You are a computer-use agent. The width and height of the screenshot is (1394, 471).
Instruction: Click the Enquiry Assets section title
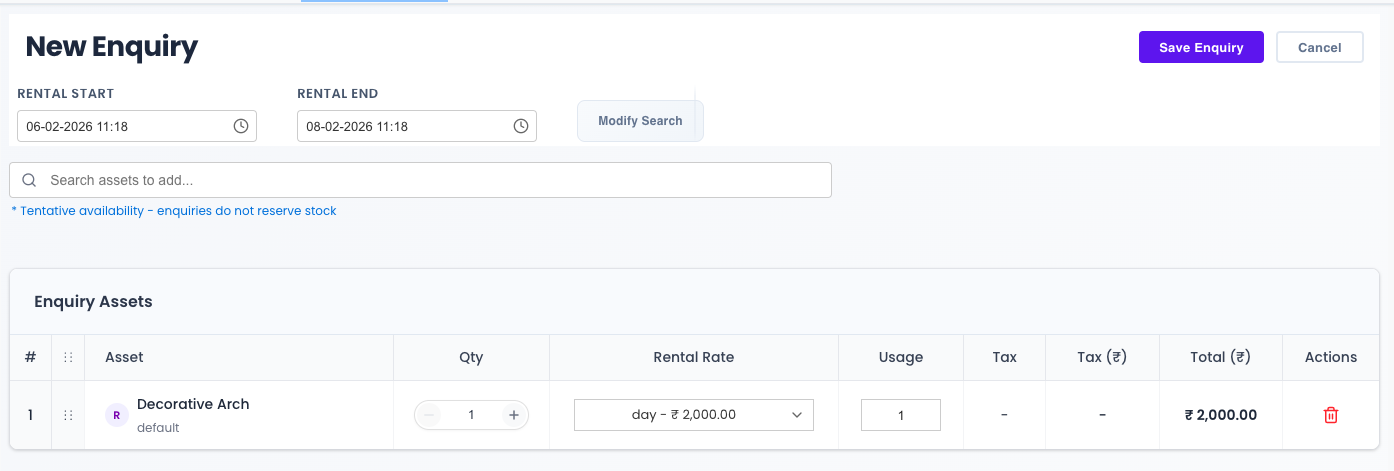(x=93, y=301)
